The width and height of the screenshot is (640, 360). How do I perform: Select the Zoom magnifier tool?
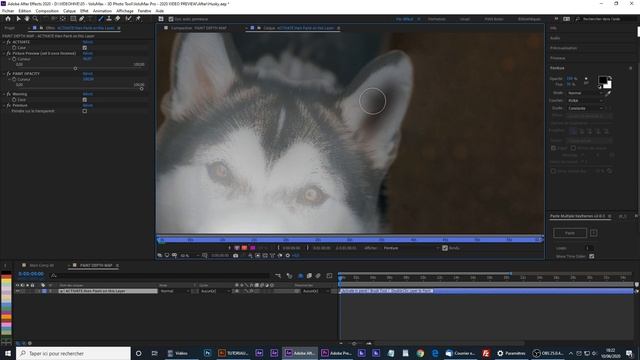coord(36,19)
